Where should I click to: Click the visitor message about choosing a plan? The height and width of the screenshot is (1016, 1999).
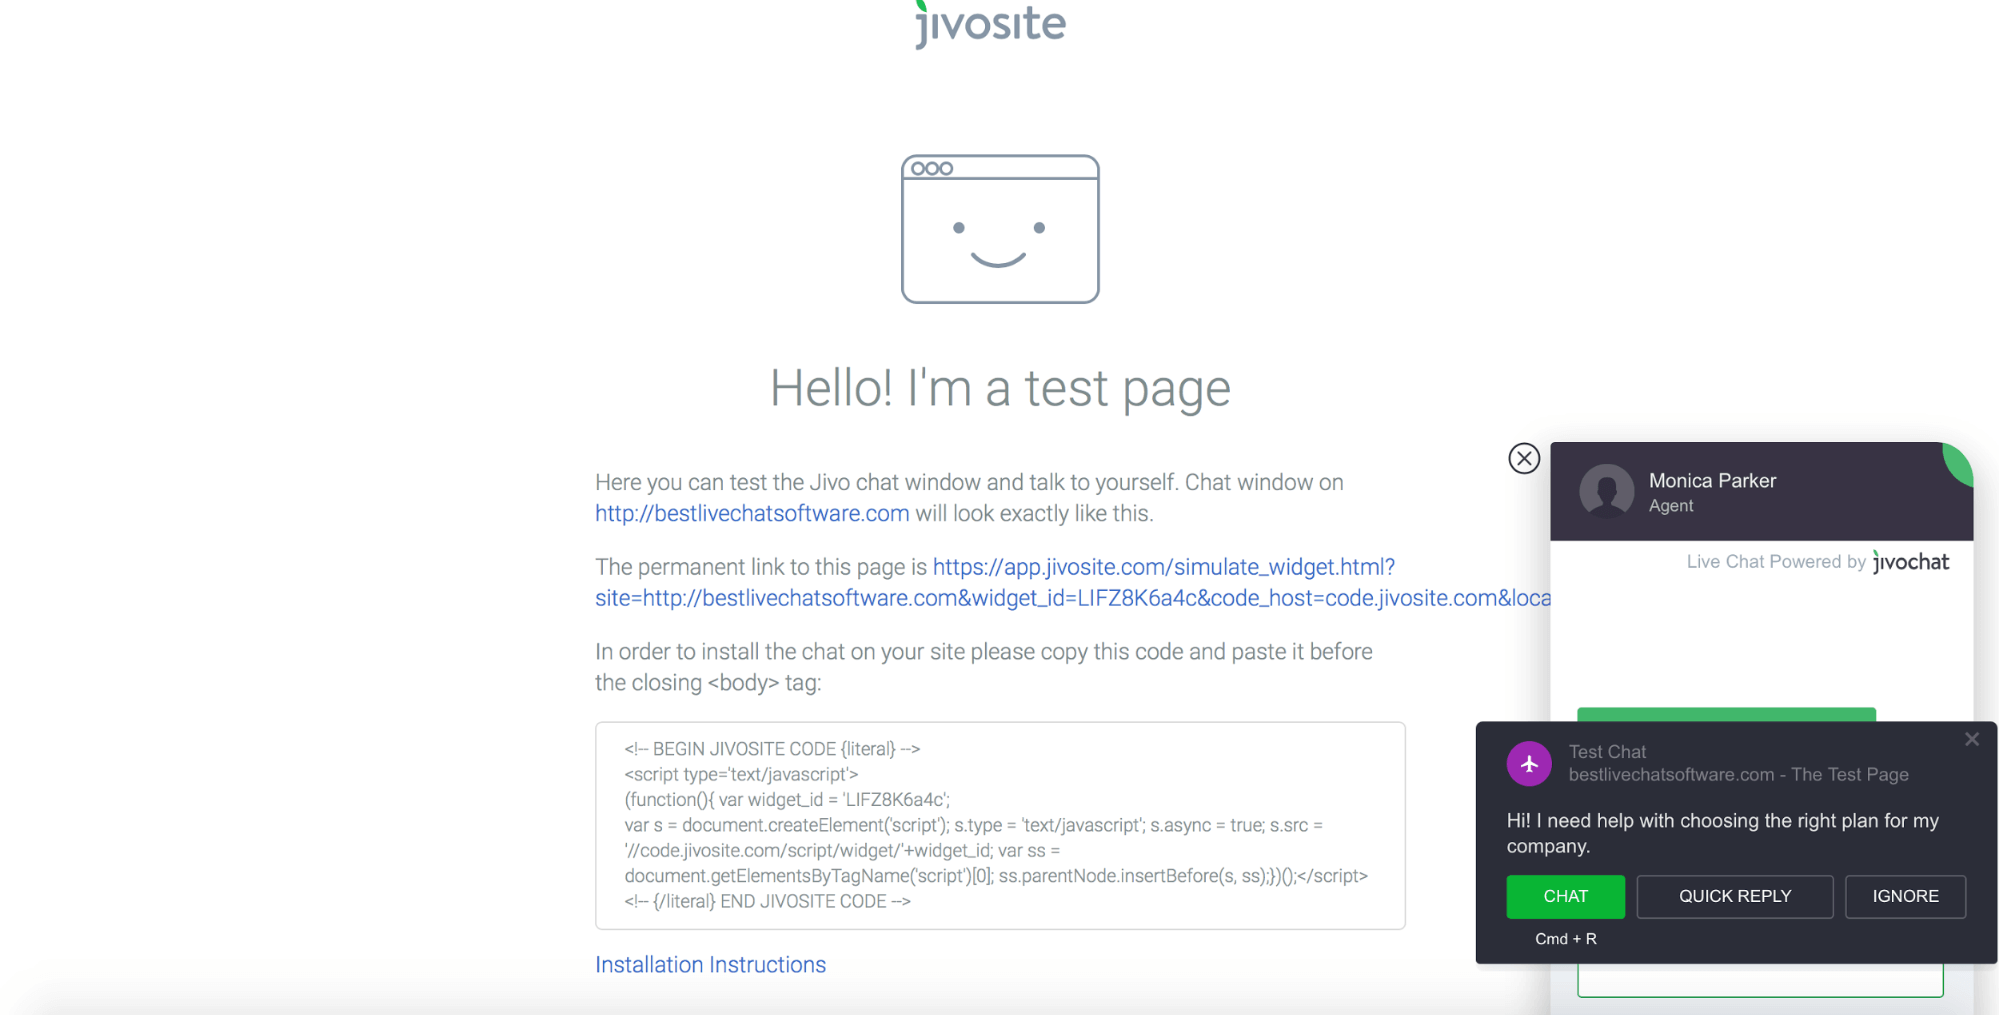1723,833
